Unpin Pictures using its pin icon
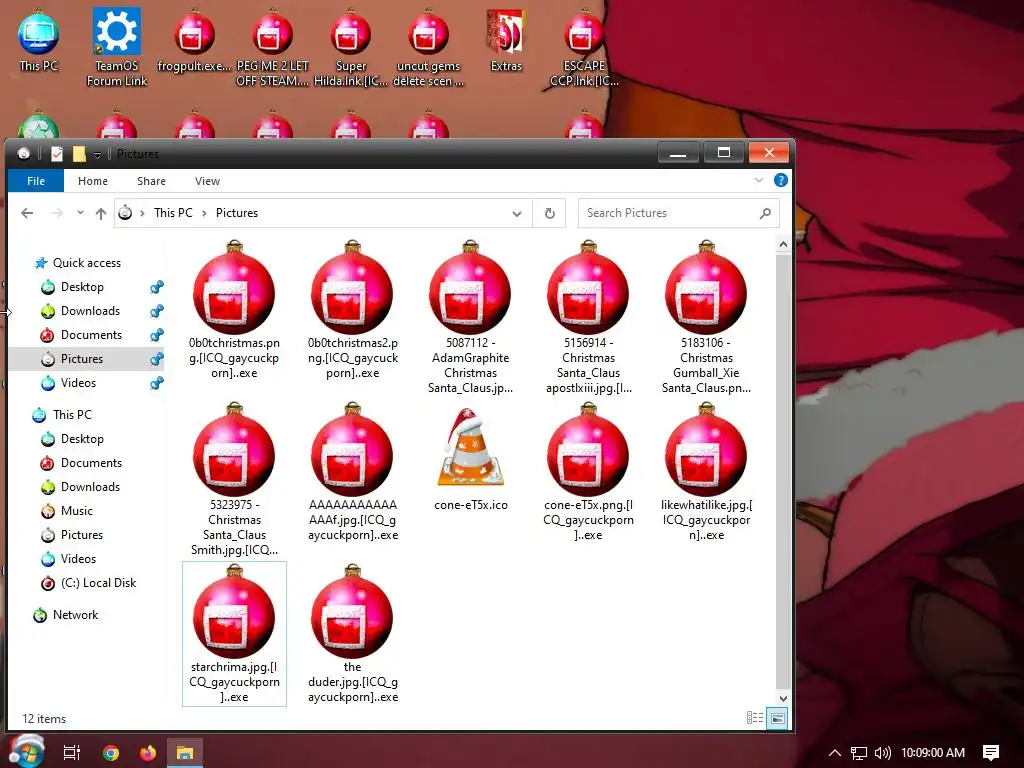This screenshot has height=768, width=1024. tap(157, 359)
